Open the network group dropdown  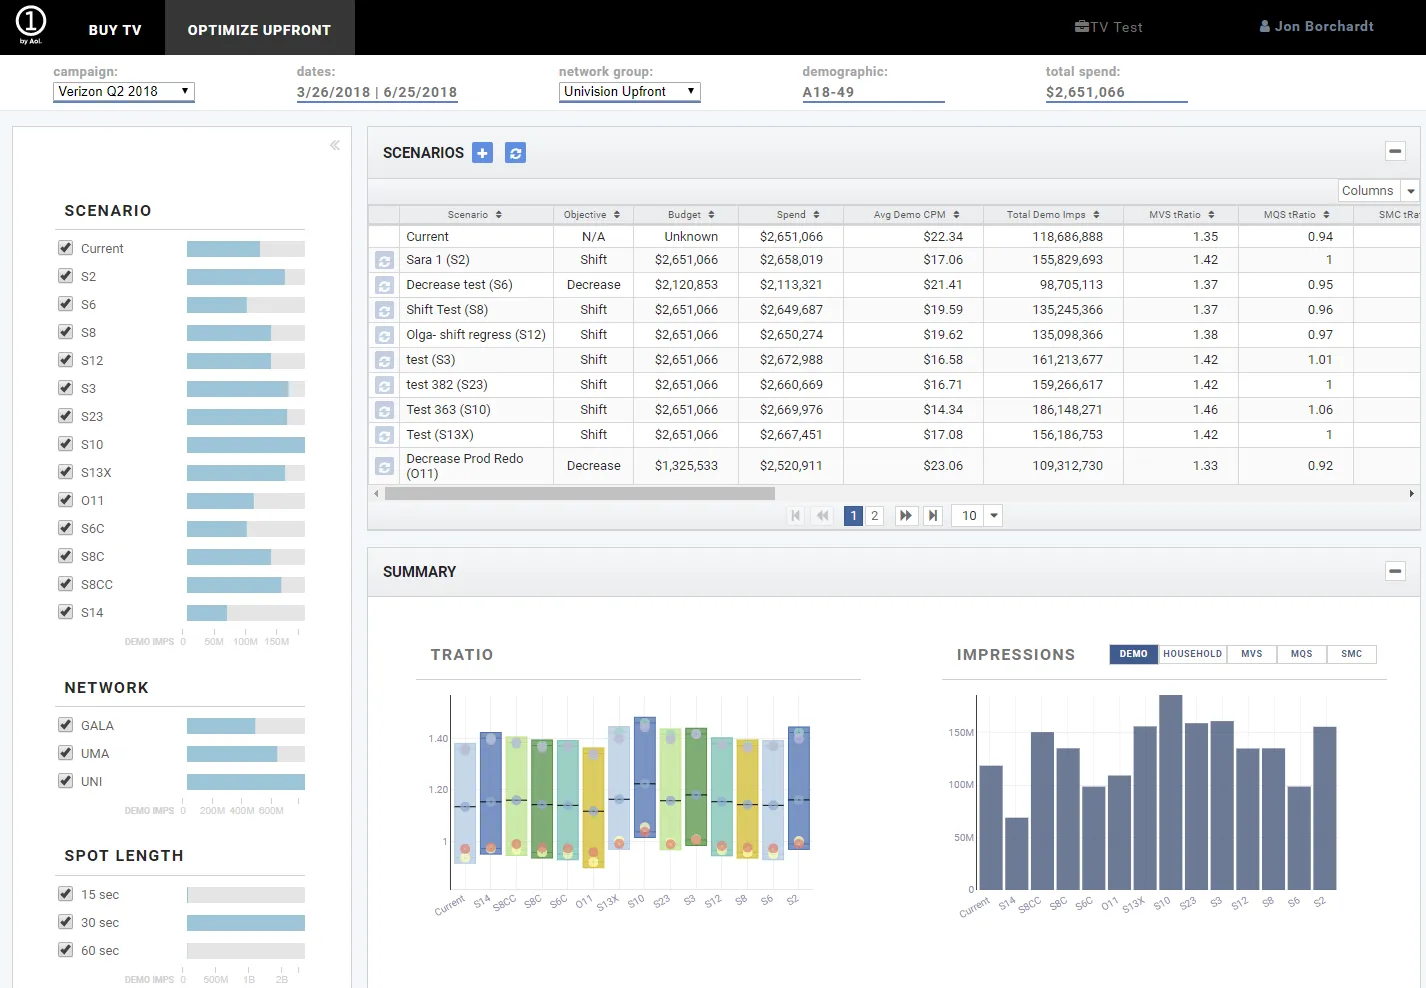630,92
